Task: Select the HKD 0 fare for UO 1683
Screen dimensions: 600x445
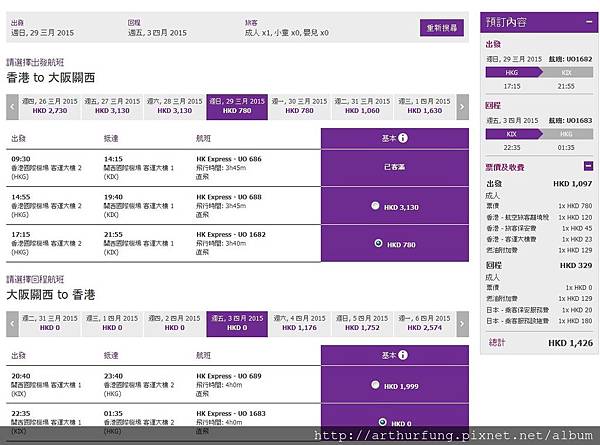Action: (382, 422)
